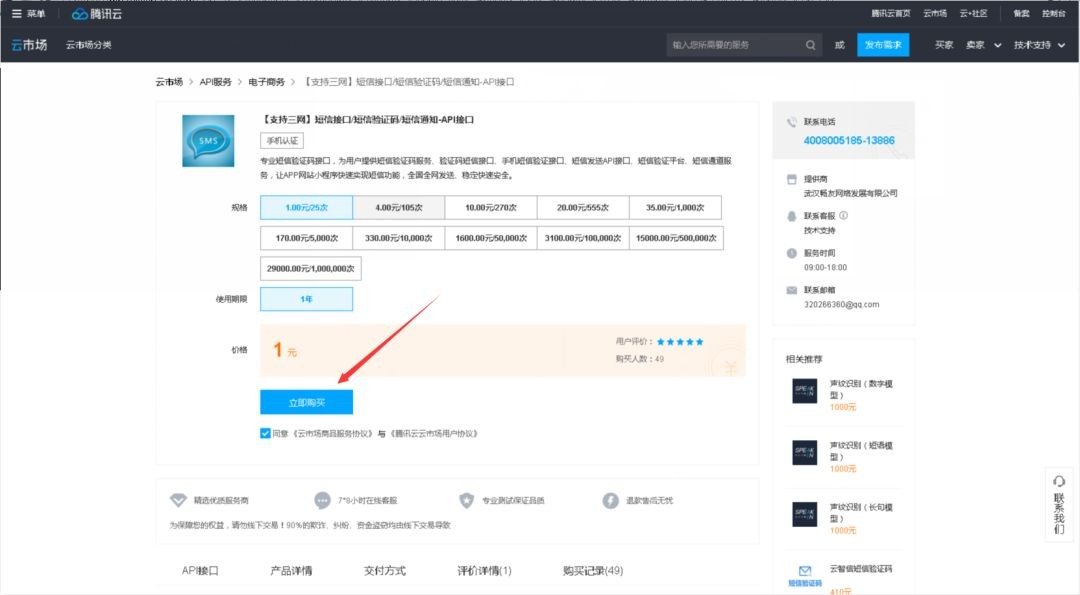The image size is (1080, 595).
Task: Click the provider icon beside 提供商
Action: coord(791,179)
